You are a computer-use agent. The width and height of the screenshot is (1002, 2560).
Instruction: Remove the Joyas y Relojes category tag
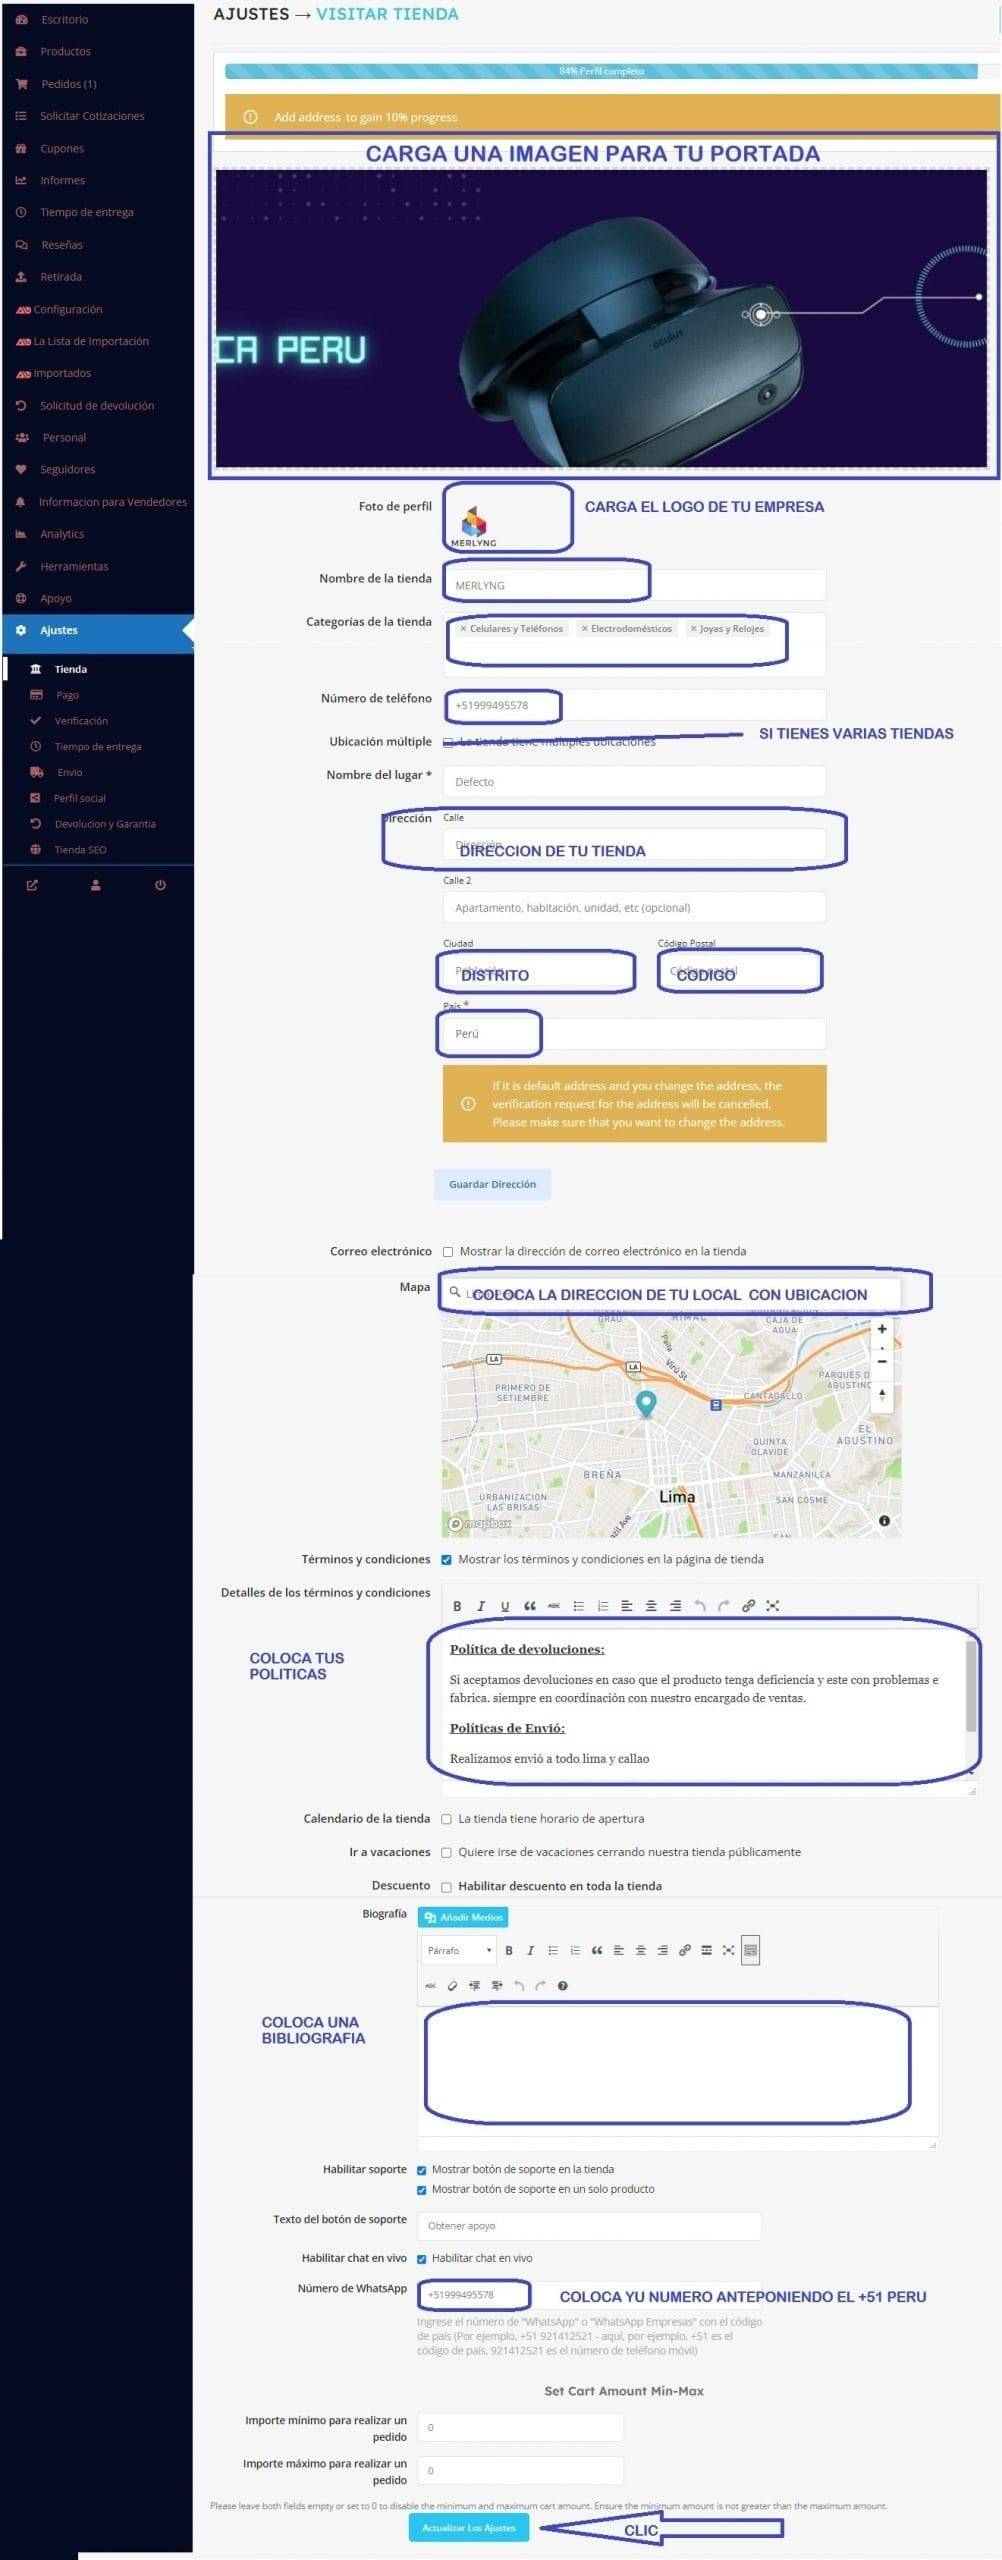click(693, 629)
